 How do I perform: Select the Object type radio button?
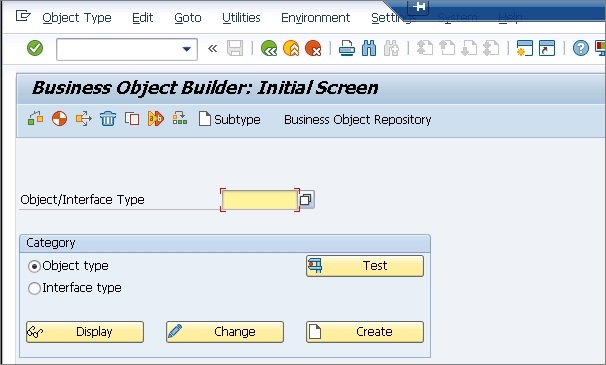[x=34, y=266]
